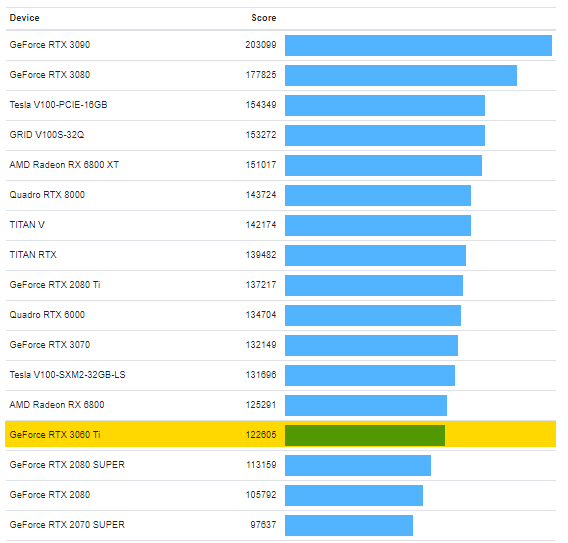Screen dimensions: 568x543
Task: Select the TITAN RTX device name
Action: pos(33,255)
